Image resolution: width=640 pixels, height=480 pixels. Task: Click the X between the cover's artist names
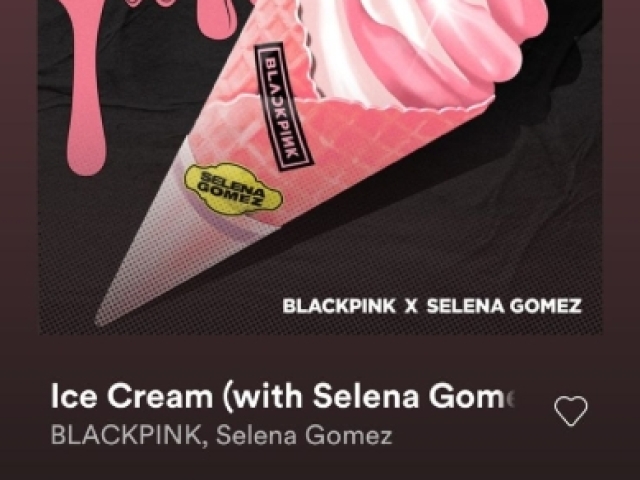pyautogui.click(x=411, y=306)
